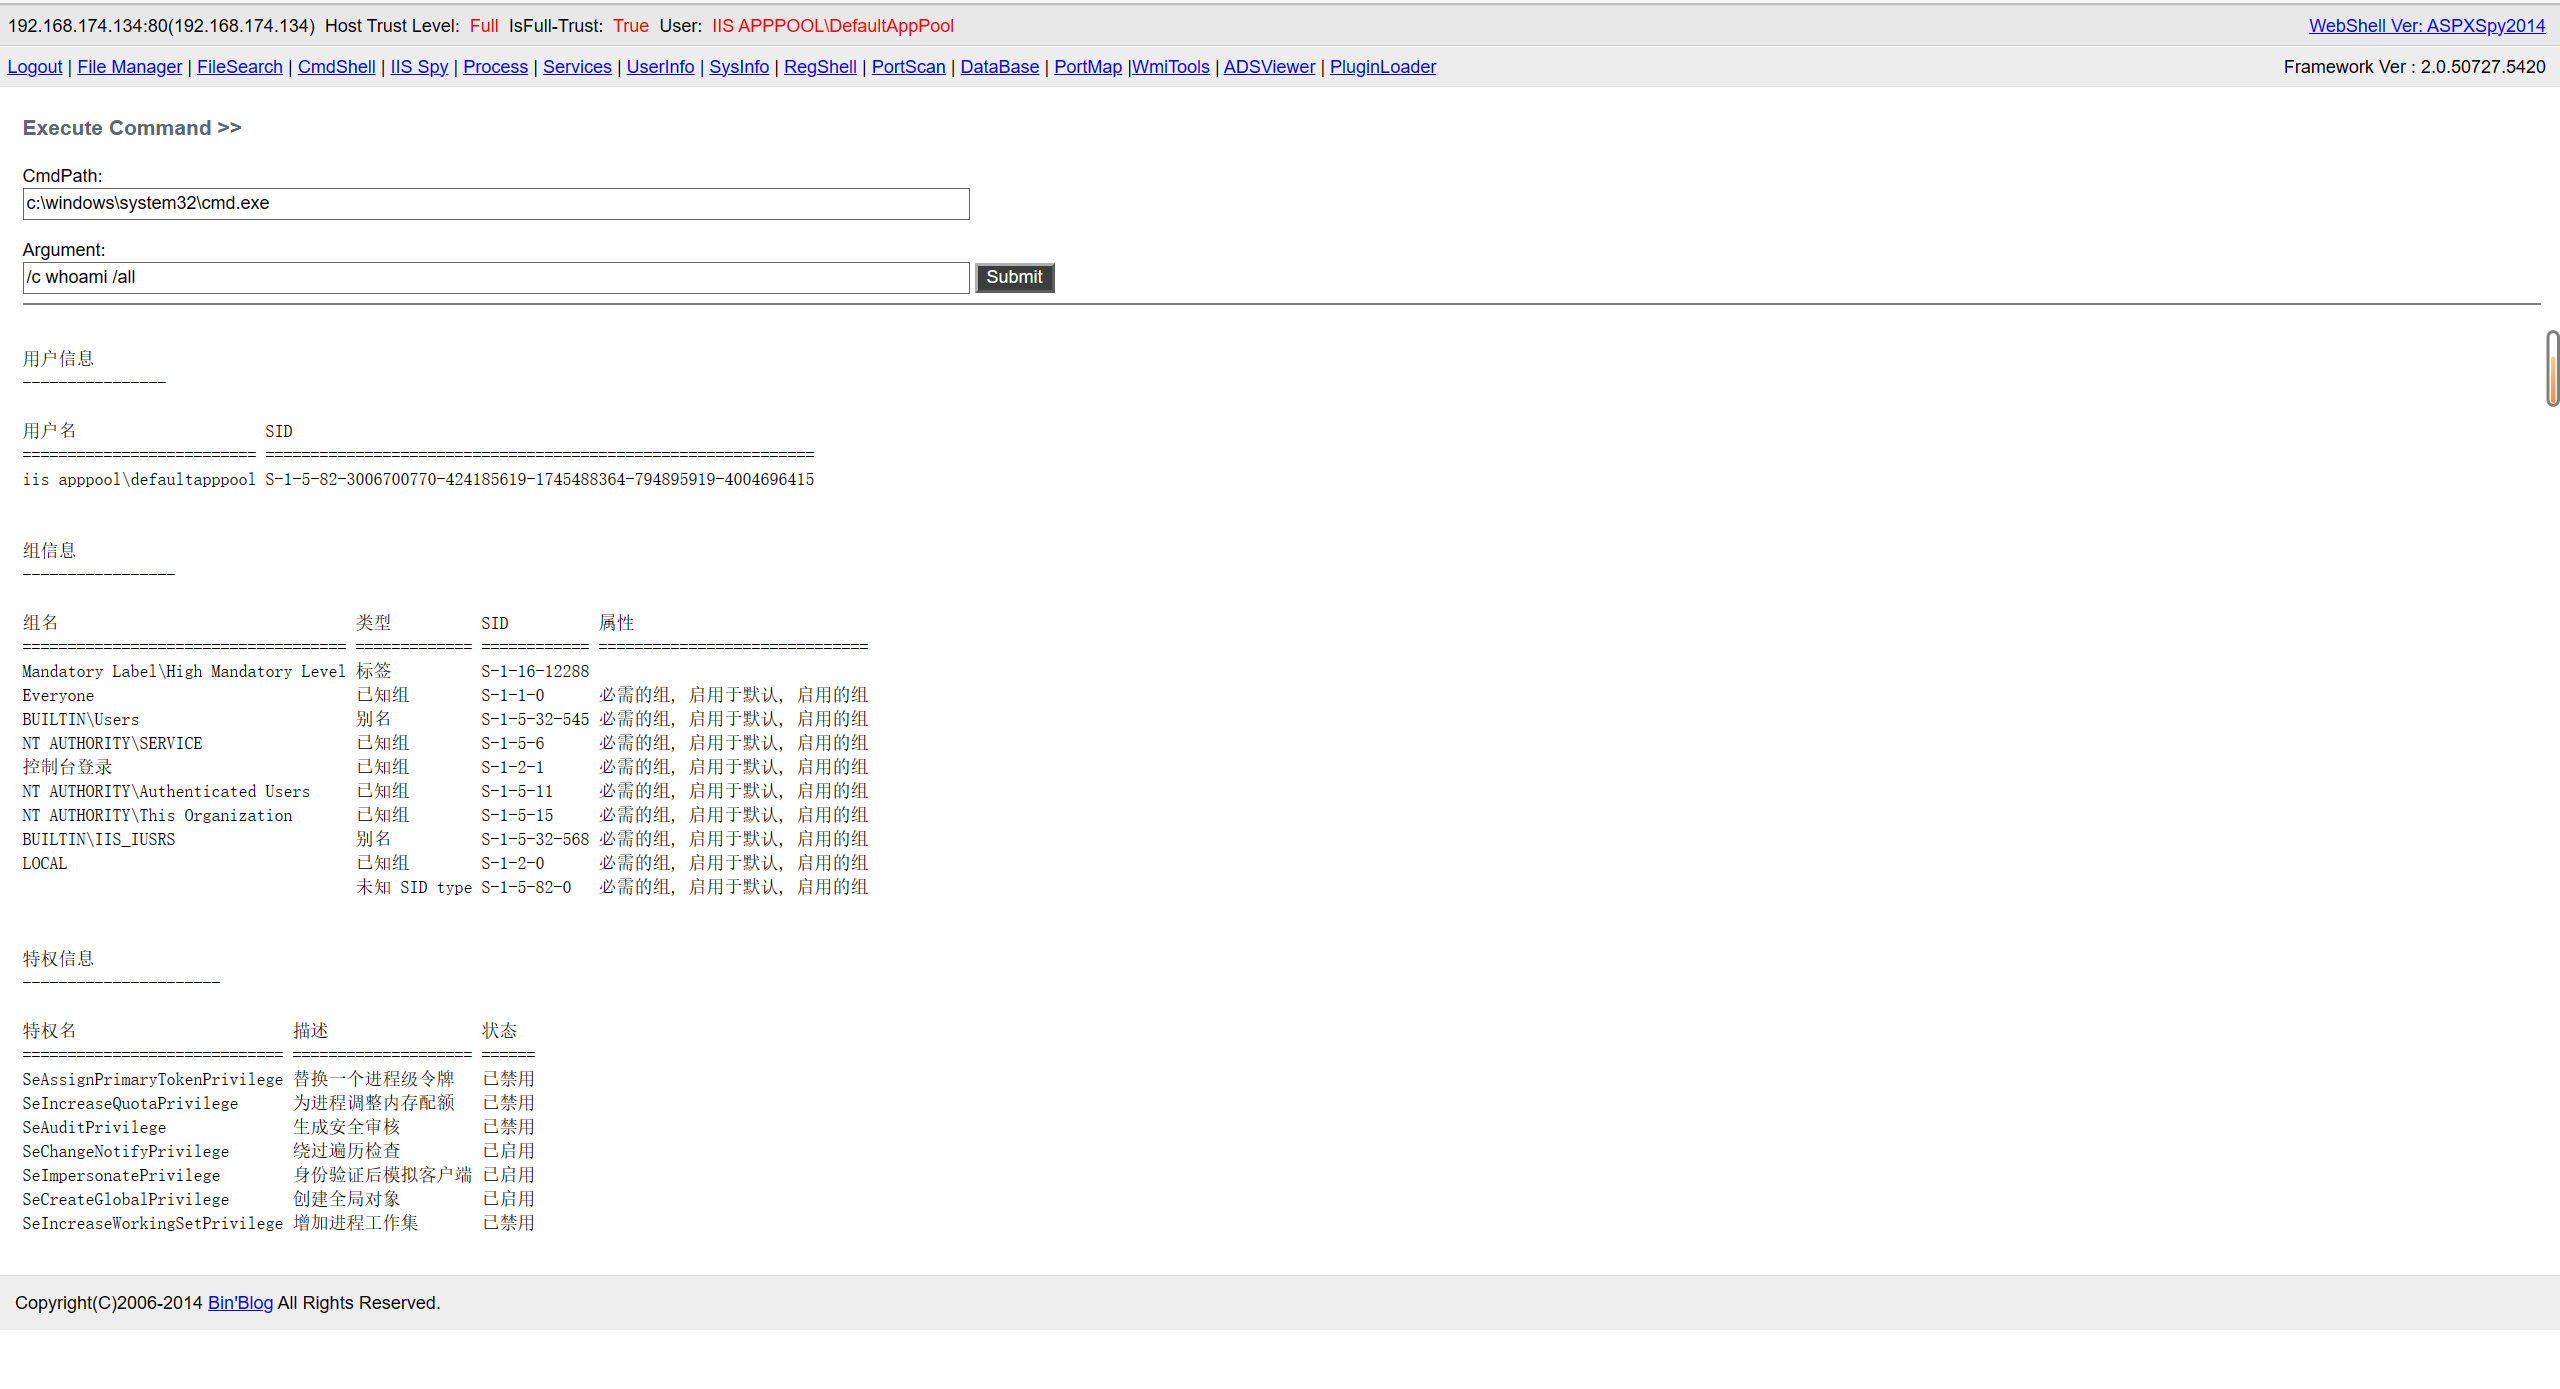The height and width of the screenshot is (1389, 2560).
Task: Open PluginLoader
Action: [1382, 67]
